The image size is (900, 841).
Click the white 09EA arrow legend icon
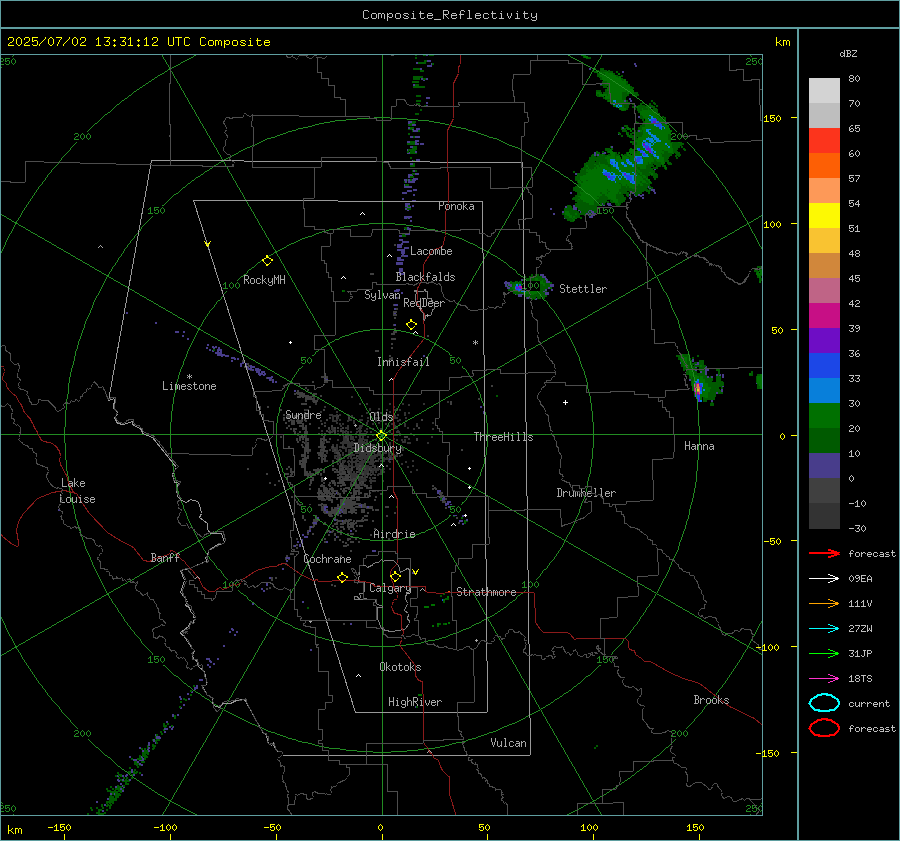(x=824, y=579)
